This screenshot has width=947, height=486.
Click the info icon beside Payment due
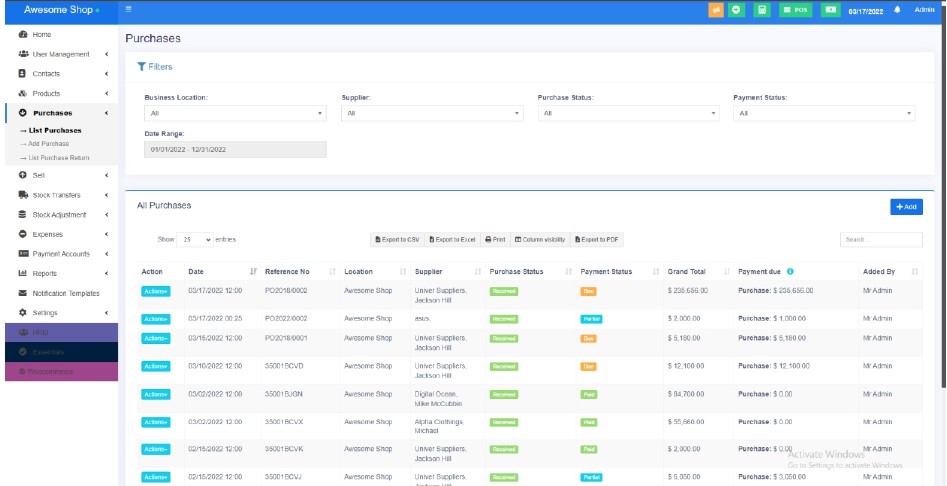pyautogui.click(x=790, y=272)
